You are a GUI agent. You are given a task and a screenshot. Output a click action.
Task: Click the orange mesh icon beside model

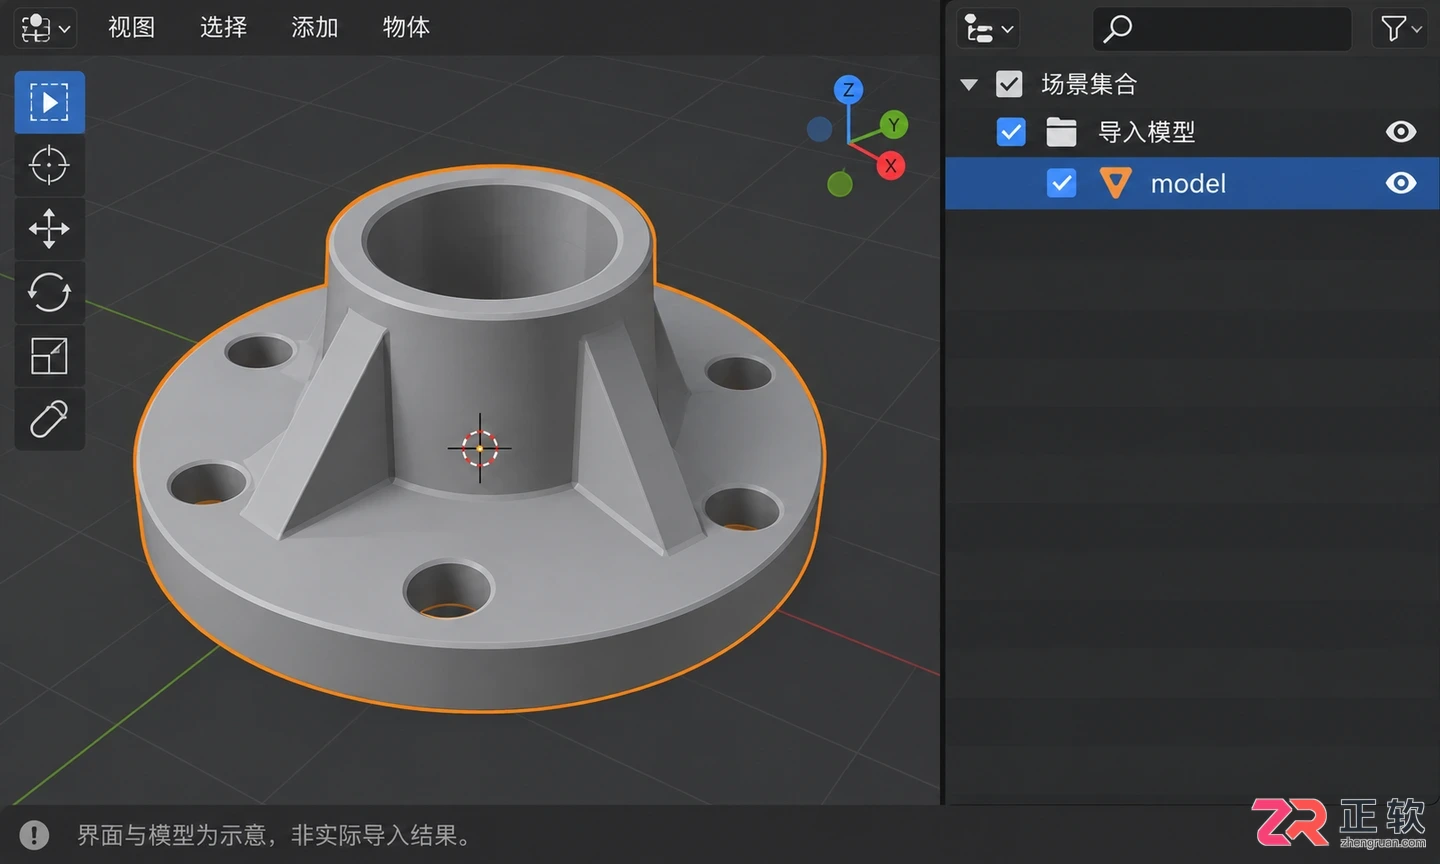click(1115, 183)
